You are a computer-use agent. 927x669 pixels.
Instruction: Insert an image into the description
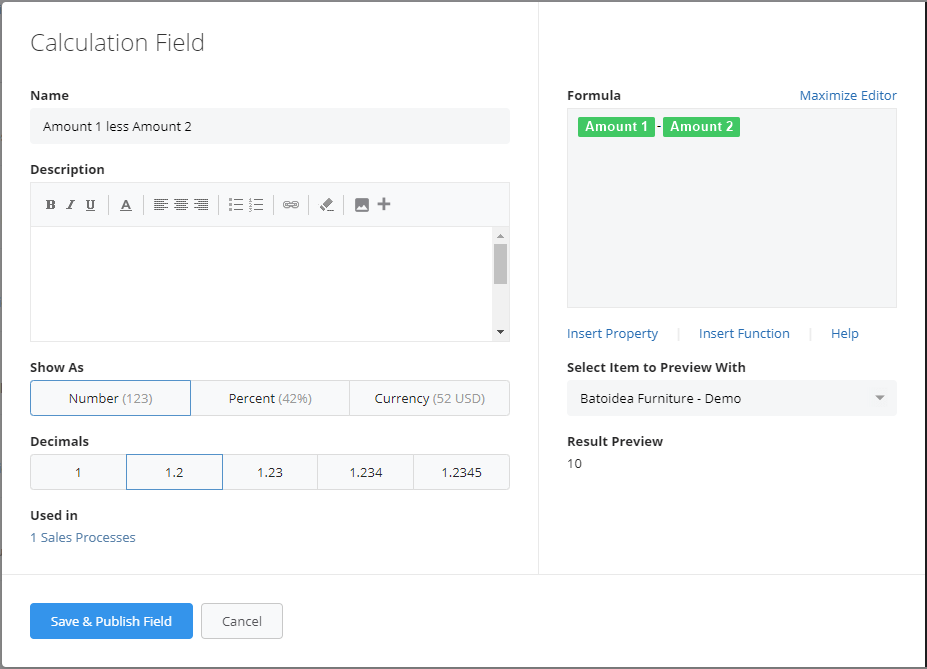(362, 204)
